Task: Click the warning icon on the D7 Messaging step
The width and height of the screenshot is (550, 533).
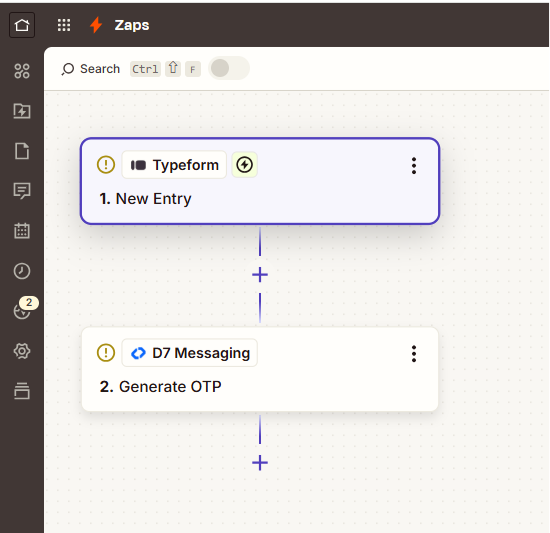Action: (x=106, y=353)
